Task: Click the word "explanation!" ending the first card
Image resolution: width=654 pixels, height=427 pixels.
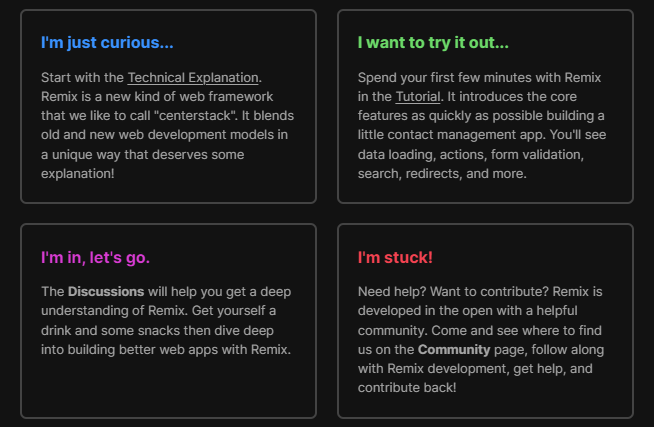Action: 78,173
